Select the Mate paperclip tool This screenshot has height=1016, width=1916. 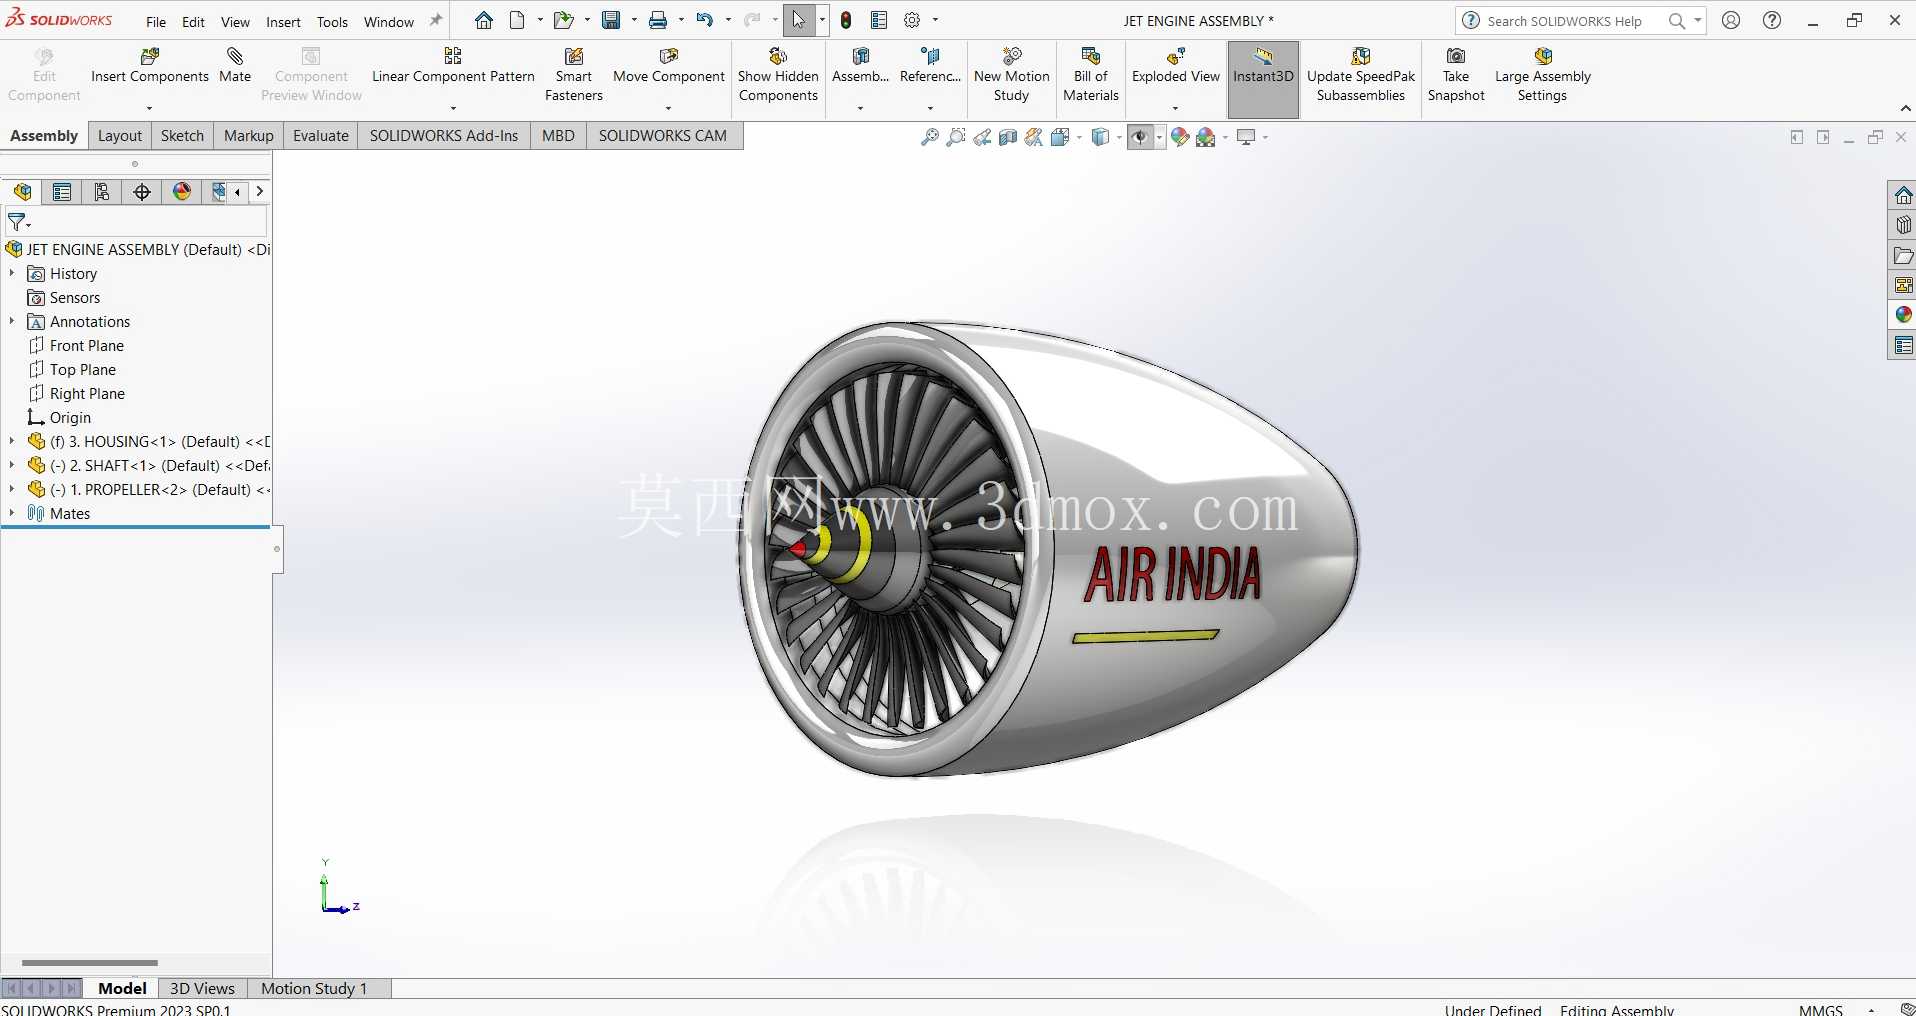pyautogui.click(x=235, y=66)
